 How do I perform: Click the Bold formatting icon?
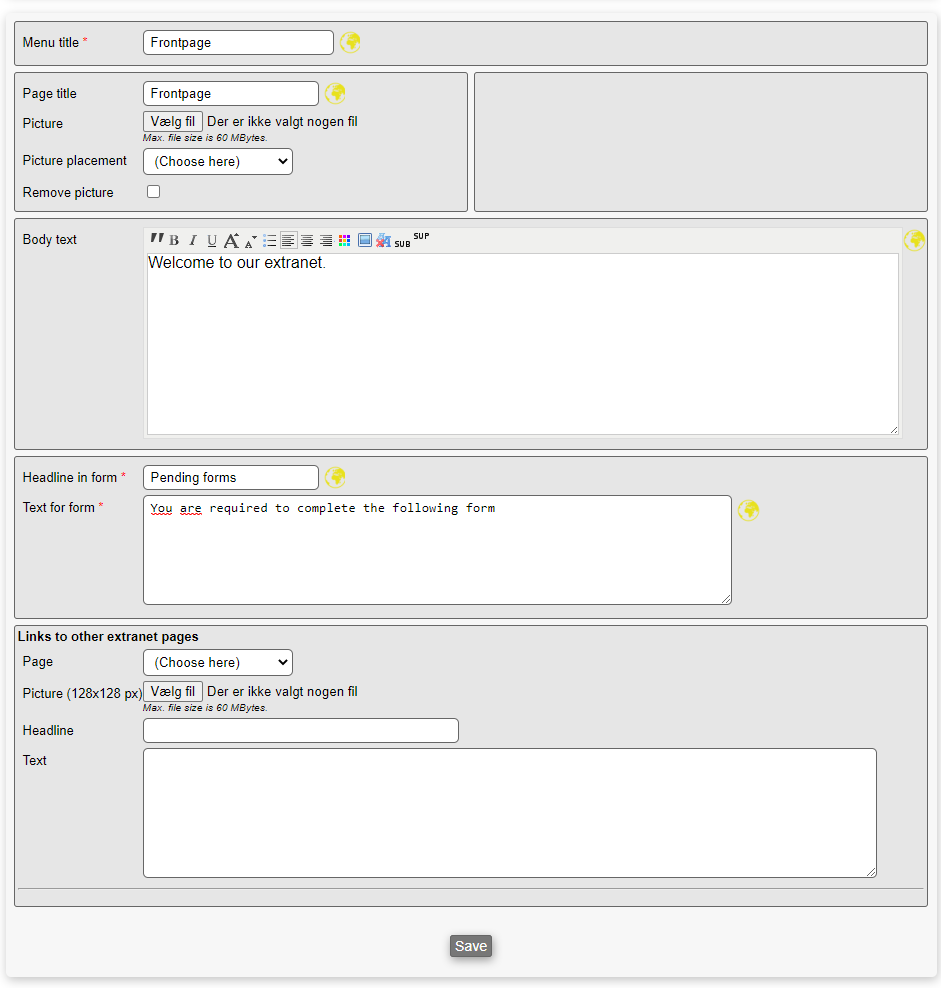(174, 241)
